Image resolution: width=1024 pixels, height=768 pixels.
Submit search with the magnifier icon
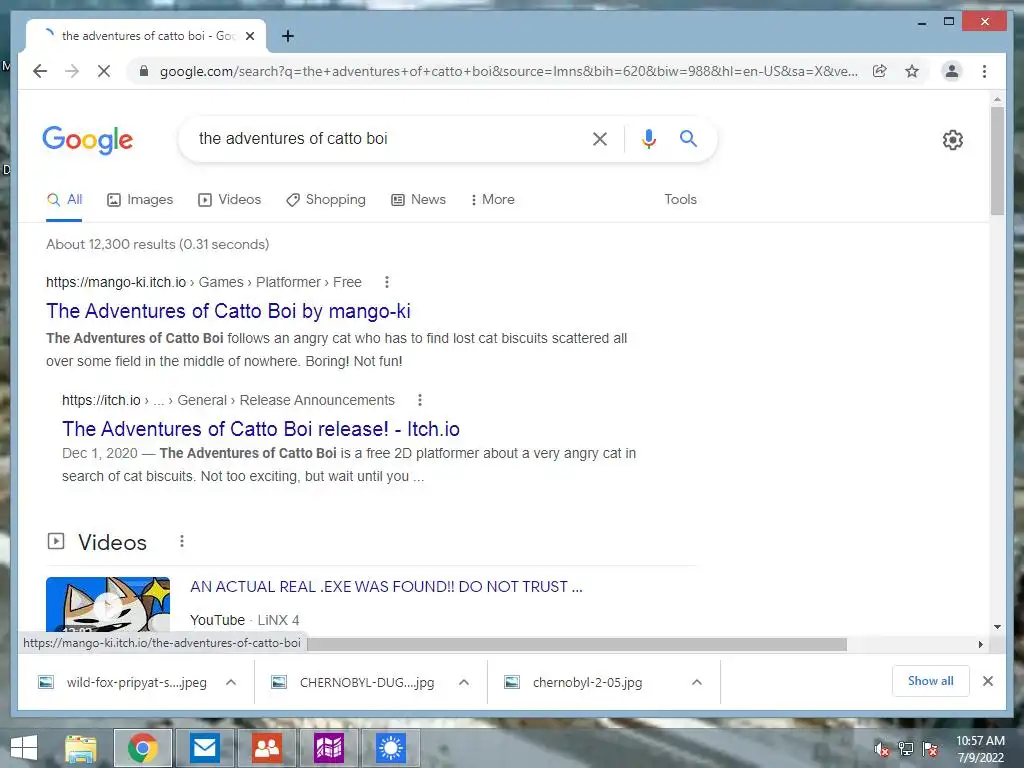(688, 138)
